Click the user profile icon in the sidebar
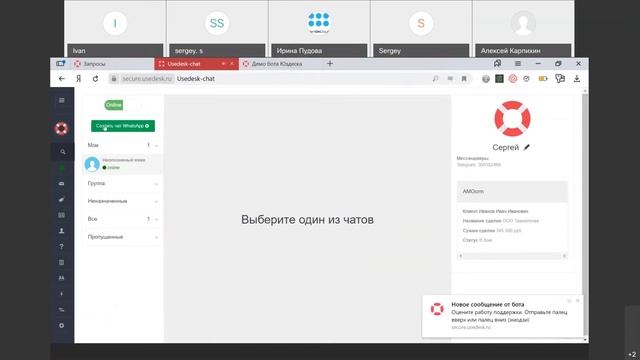This screenshot has height=360, width=640. 62,231
